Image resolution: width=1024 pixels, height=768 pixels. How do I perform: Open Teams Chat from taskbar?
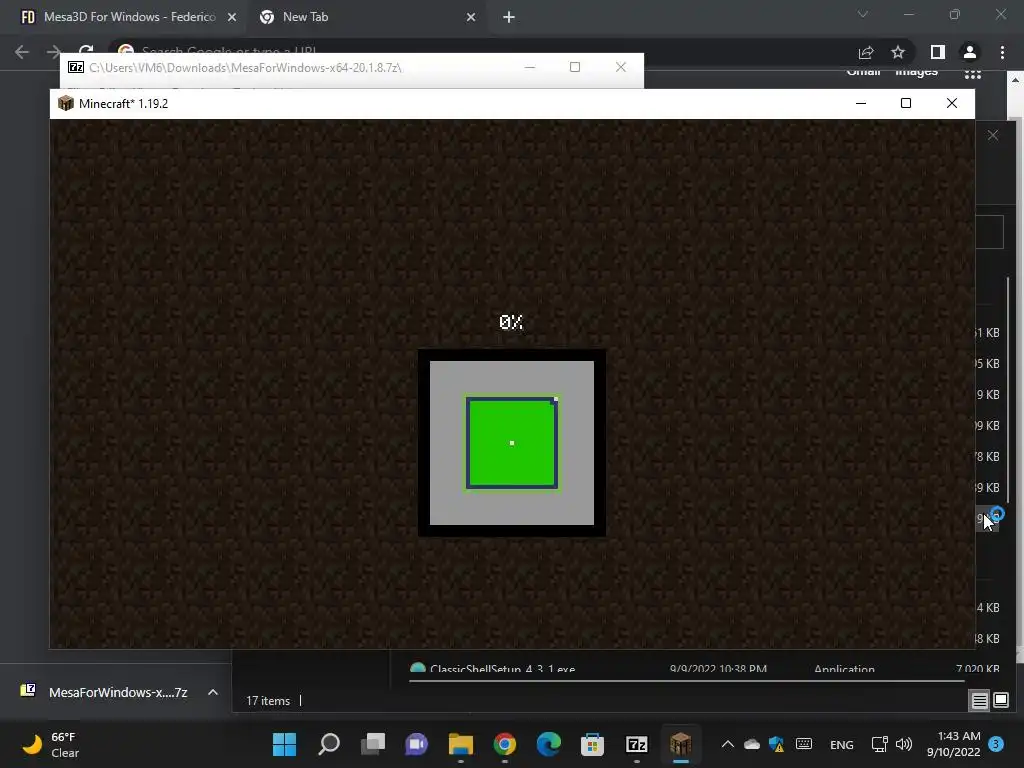pos(417,744)
